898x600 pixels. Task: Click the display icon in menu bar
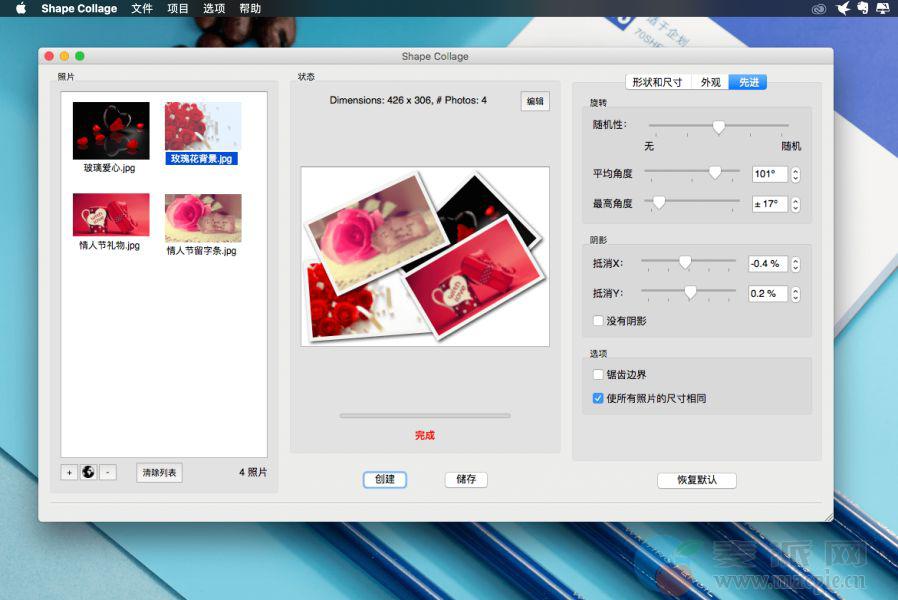point(883,9)
